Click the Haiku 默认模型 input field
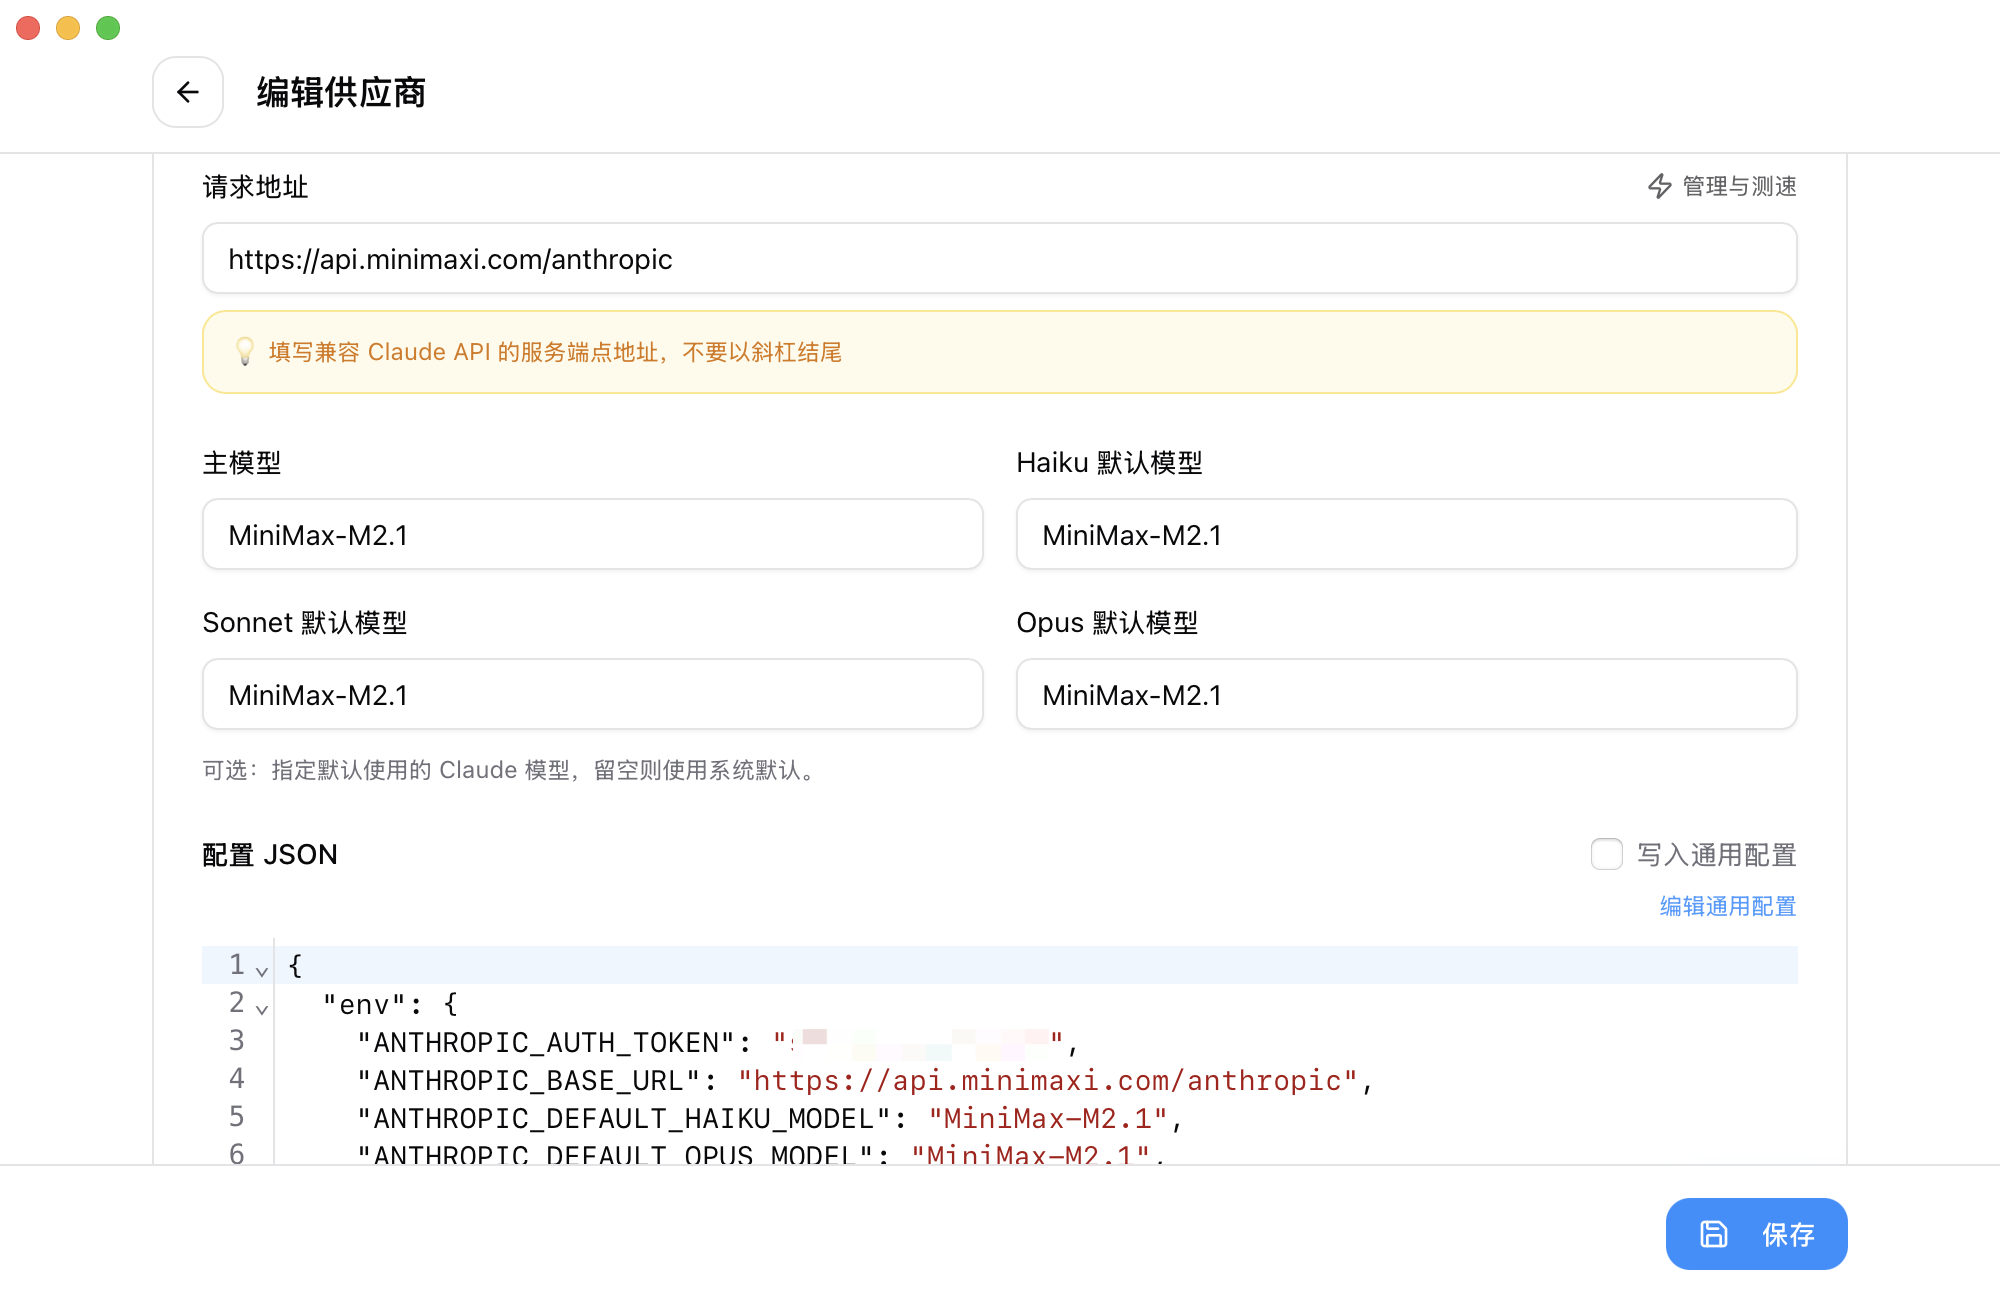Image resolution: width=2000 pixels, height=1302 pixels. (1406, 535)
